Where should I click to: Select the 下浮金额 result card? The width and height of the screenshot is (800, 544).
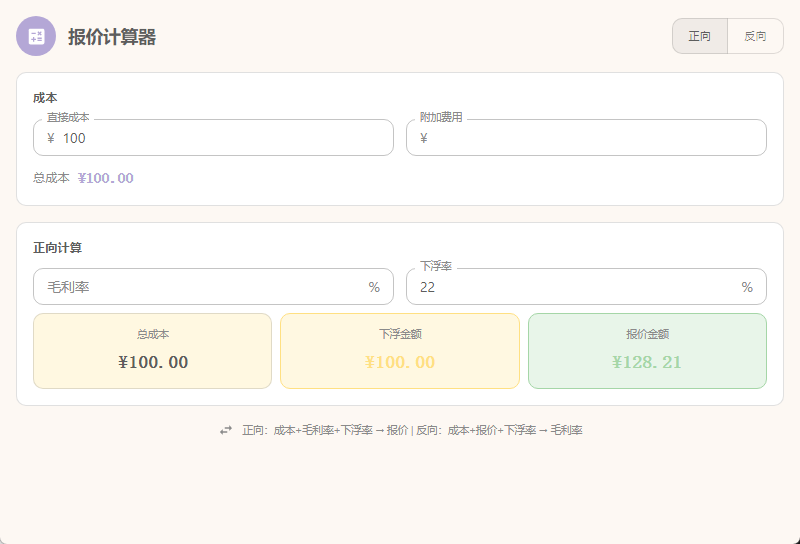coord(400,351)
